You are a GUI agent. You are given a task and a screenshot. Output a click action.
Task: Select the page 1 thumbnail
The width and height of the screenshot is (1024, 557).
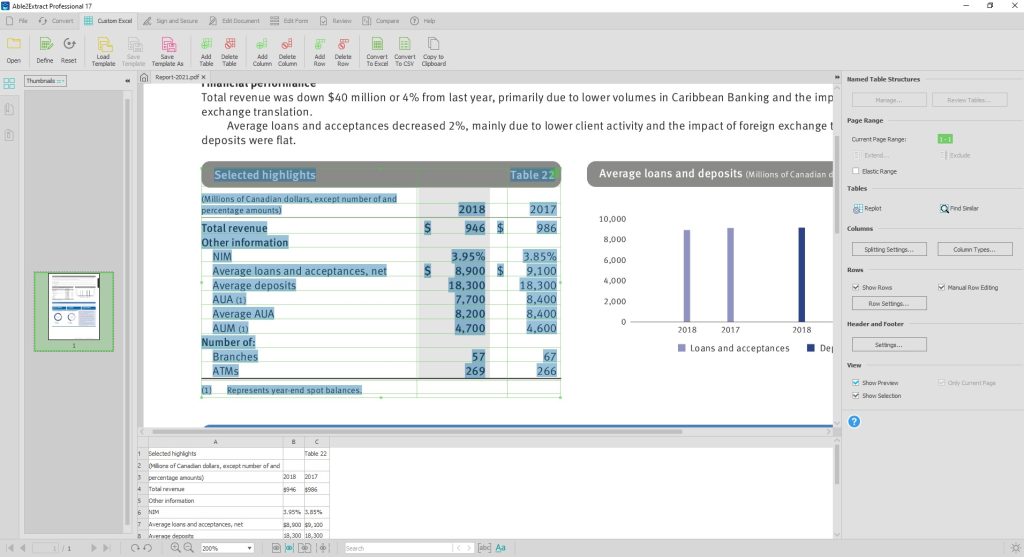click(74, 307)
